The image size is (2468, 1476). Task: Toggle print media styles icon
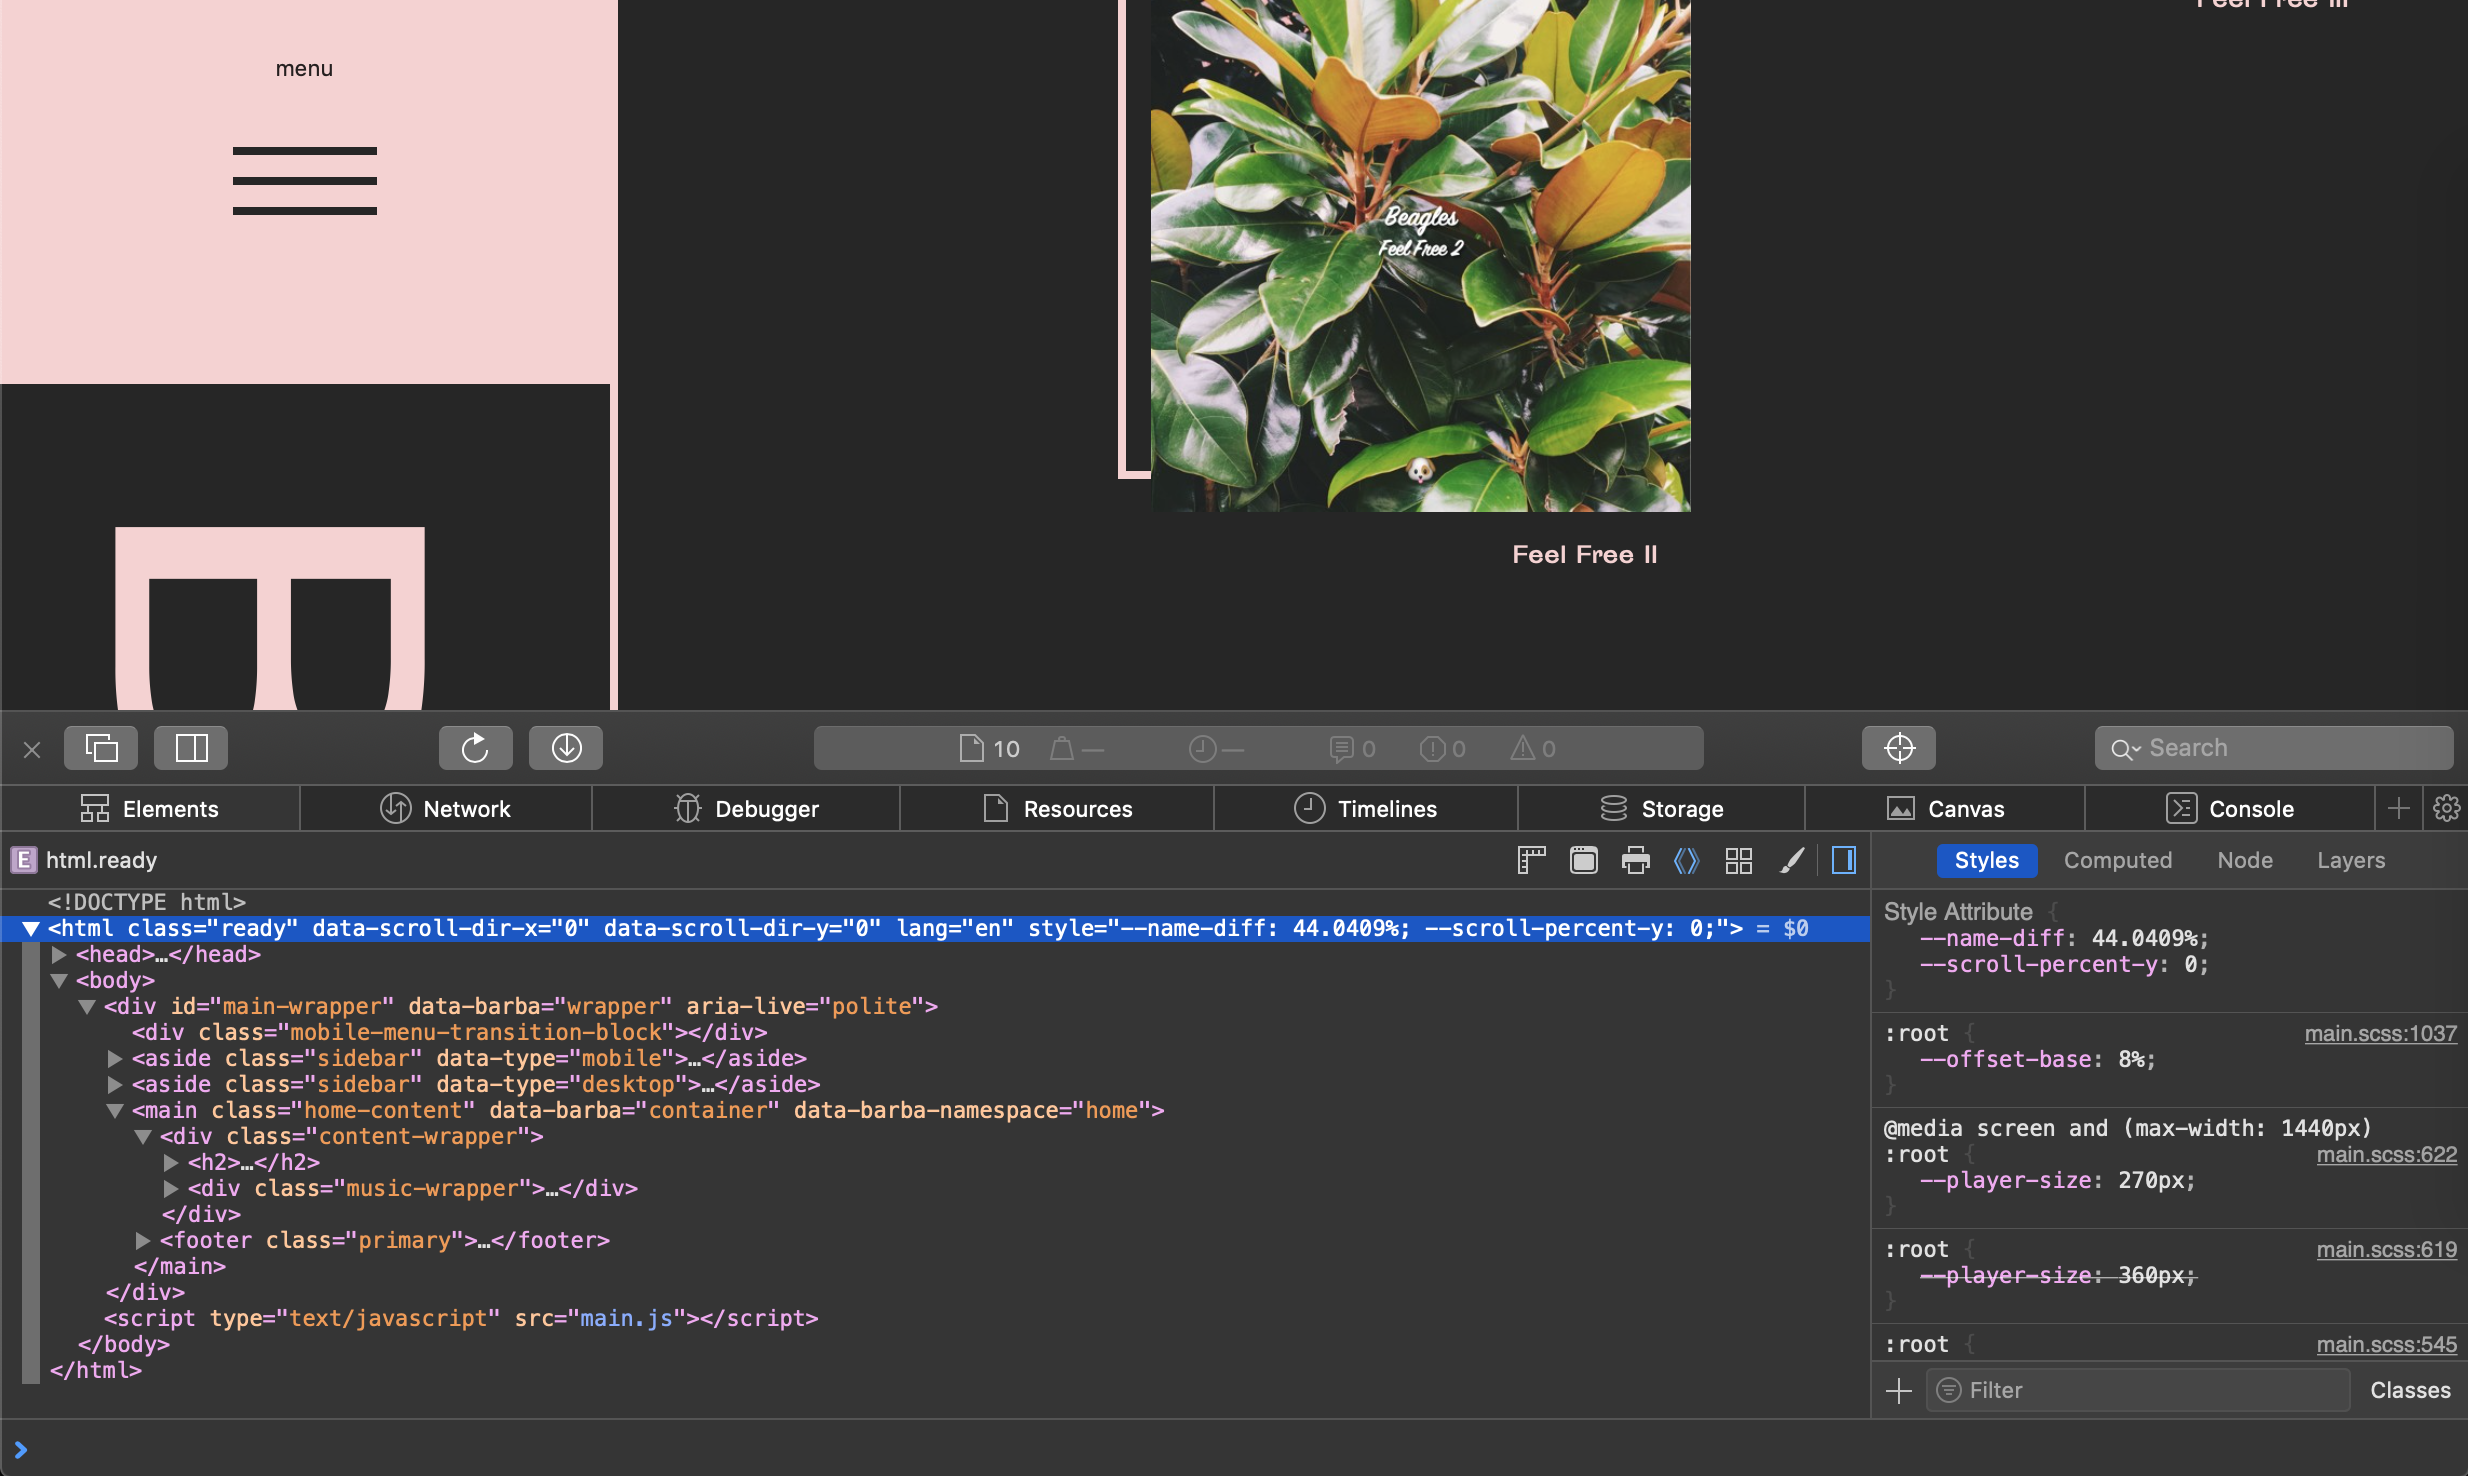coord(1635,860)
